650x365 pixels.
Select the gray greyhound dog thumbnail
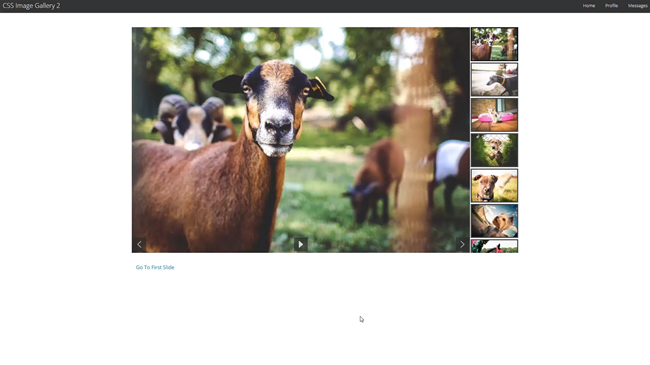pos(494,79)
